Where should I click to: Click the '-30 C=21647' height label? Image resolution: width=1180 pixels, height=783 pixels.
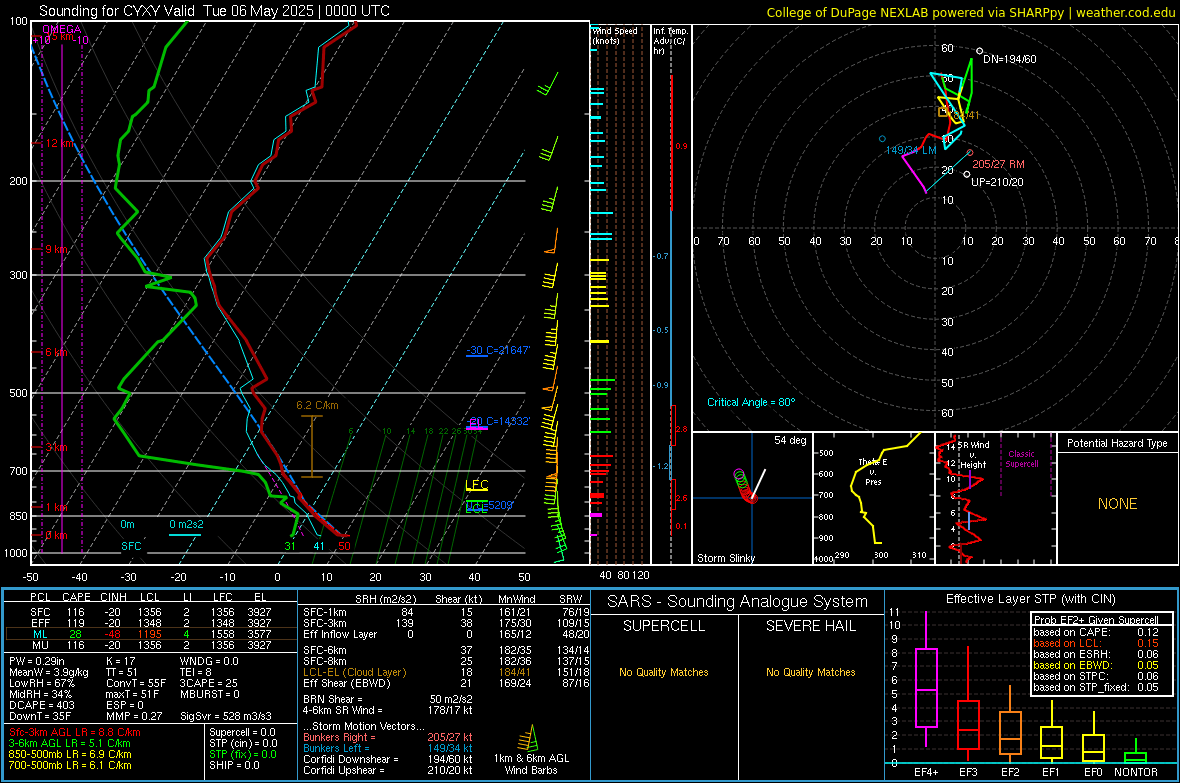[498, 350]
